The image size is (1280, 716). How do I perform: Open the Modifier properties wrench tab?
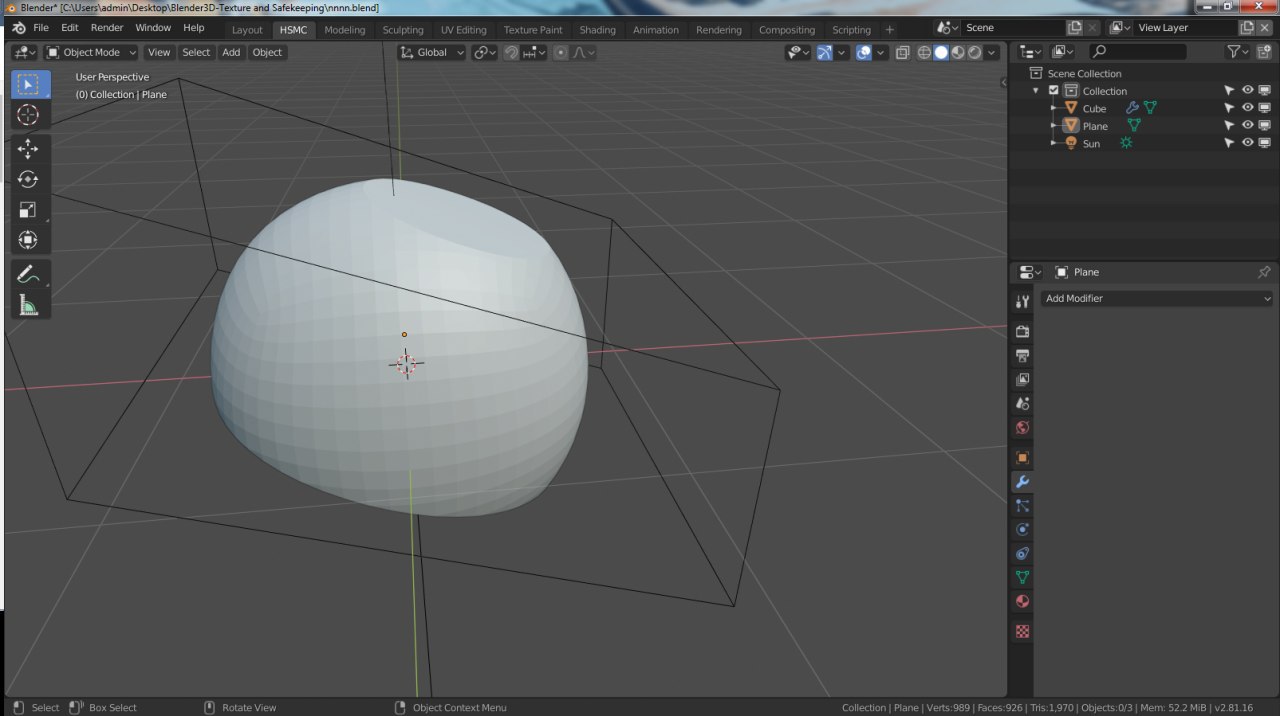tap(1022, 481)
